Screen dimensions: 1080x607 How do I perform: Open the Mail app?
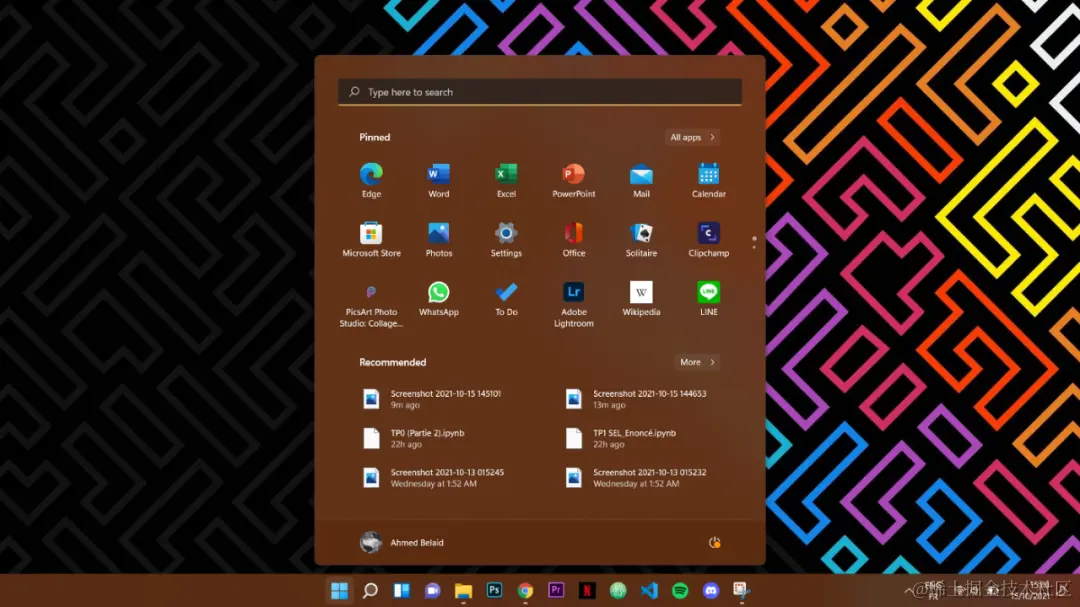[x=641, y=181]
